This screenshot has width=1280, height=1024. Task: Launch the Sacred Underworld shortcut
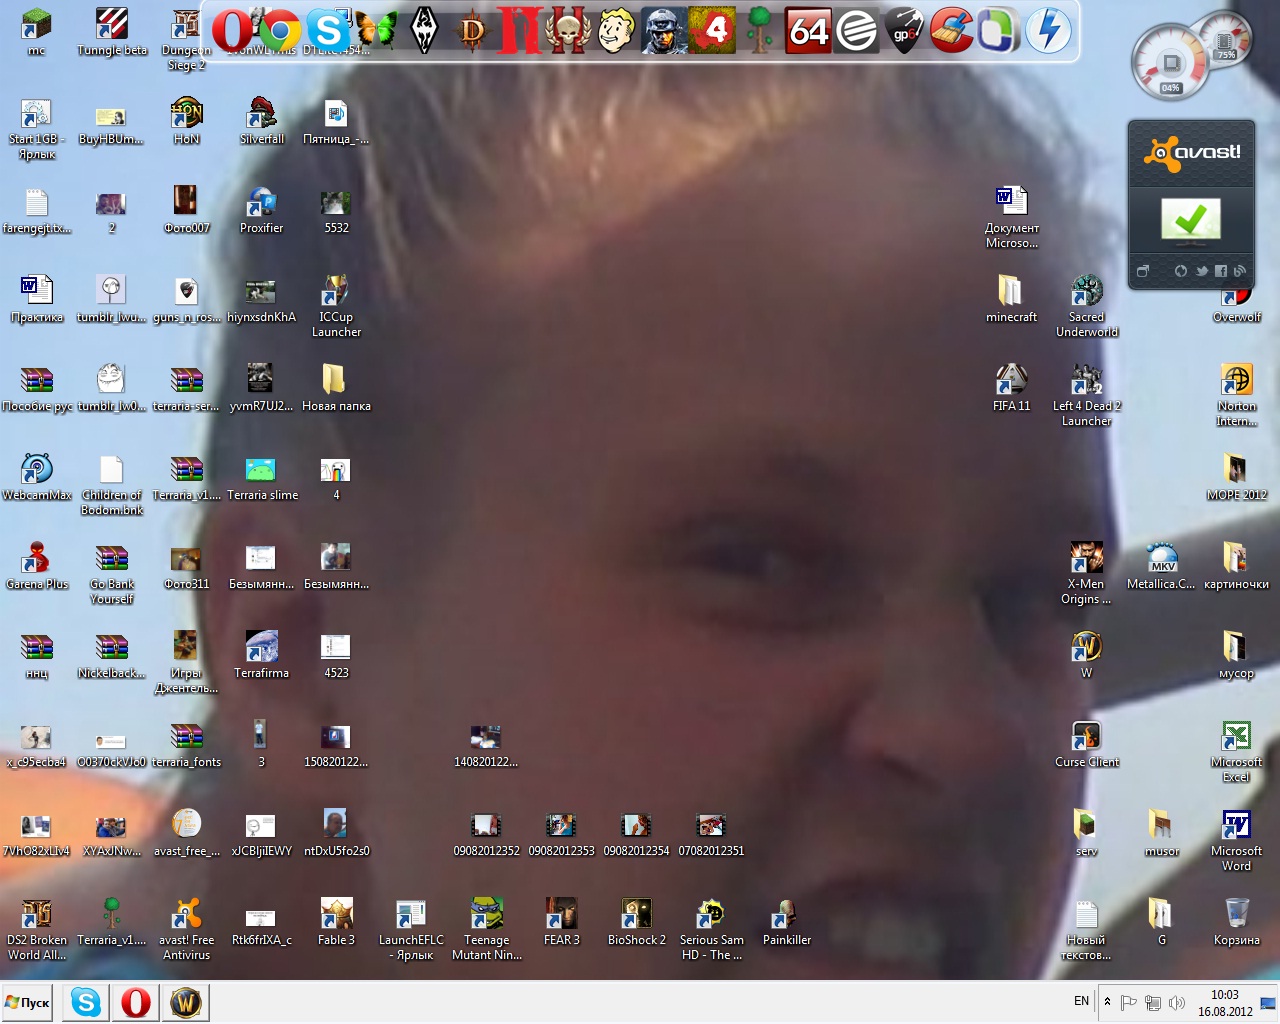[1086, 306]
